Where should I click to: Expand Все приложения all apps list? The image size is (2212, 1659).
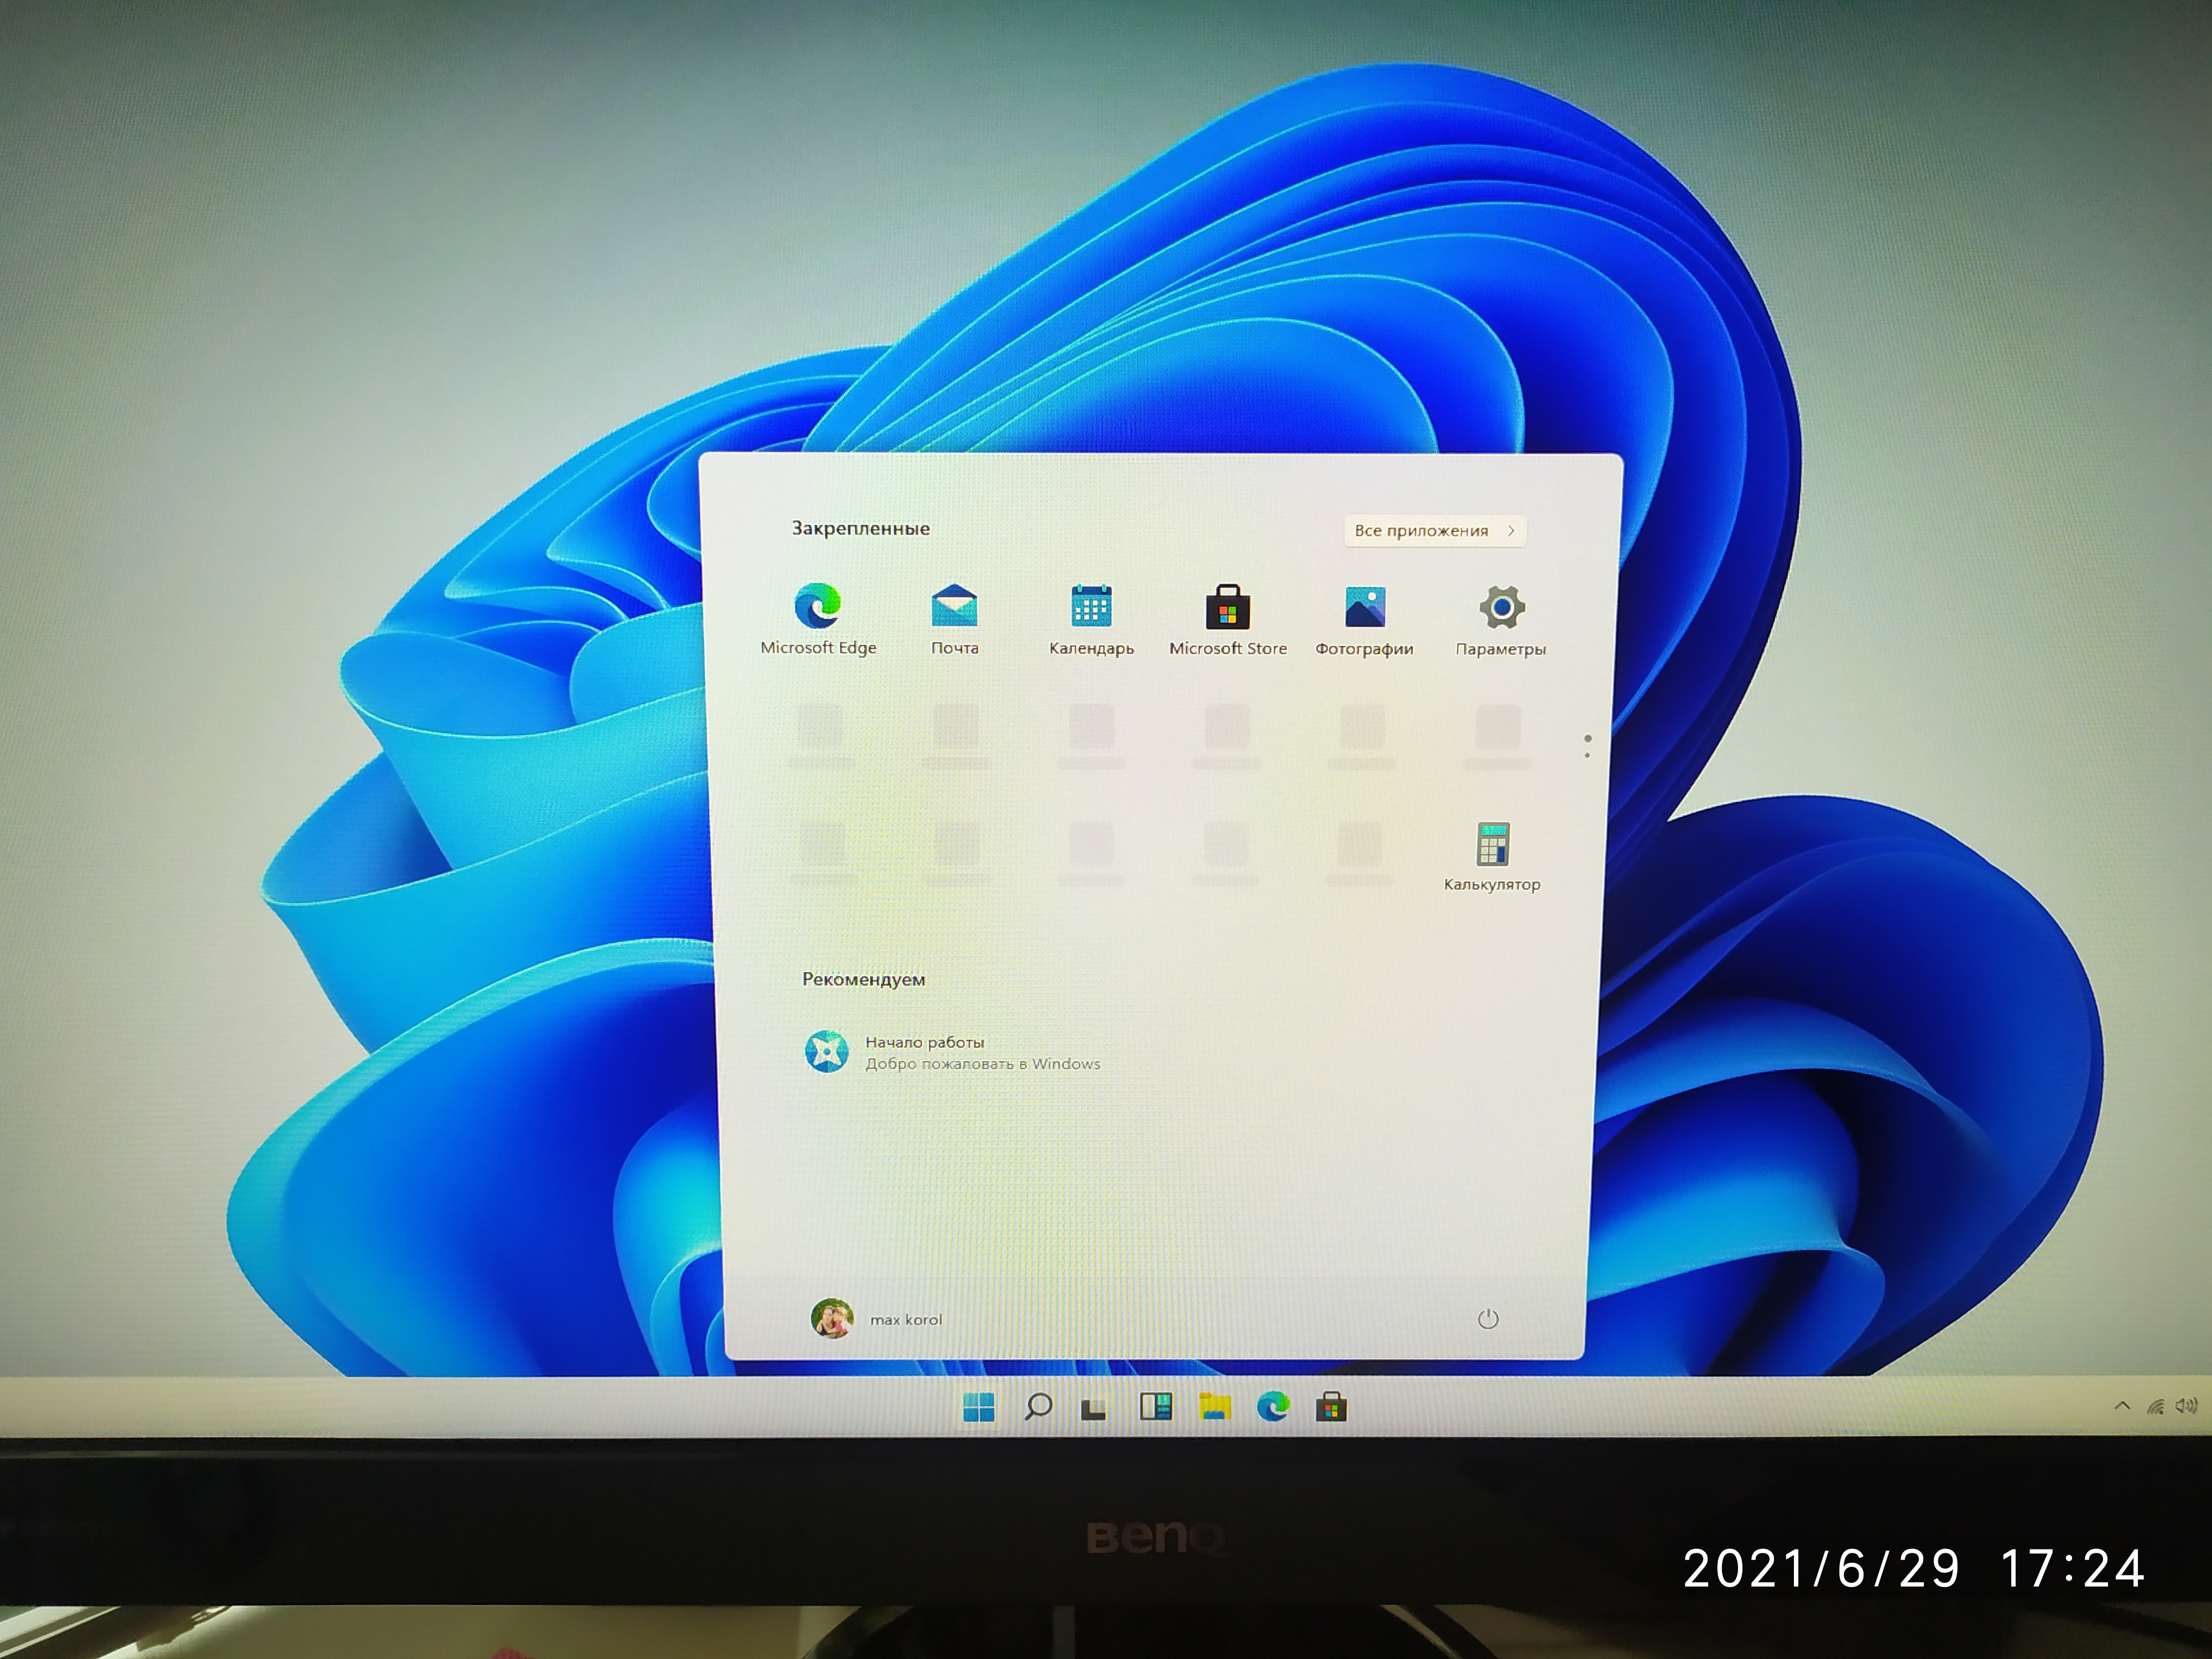tap(1434, 531)
